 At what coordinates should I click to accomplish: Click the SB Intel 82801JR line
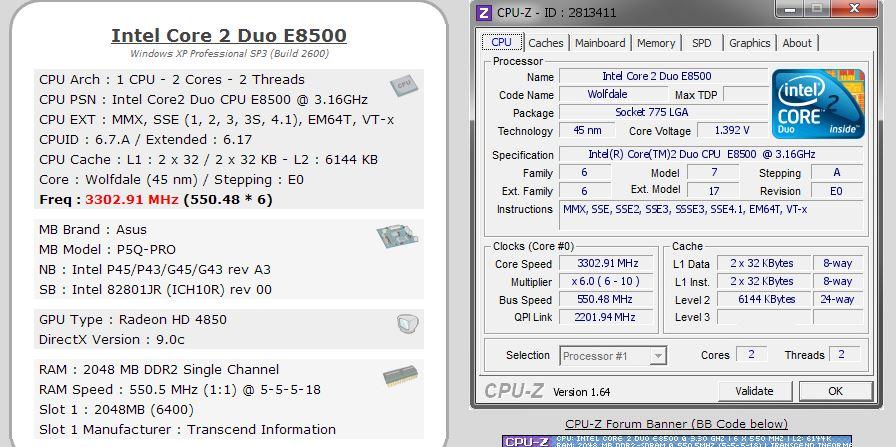point(155,290)
